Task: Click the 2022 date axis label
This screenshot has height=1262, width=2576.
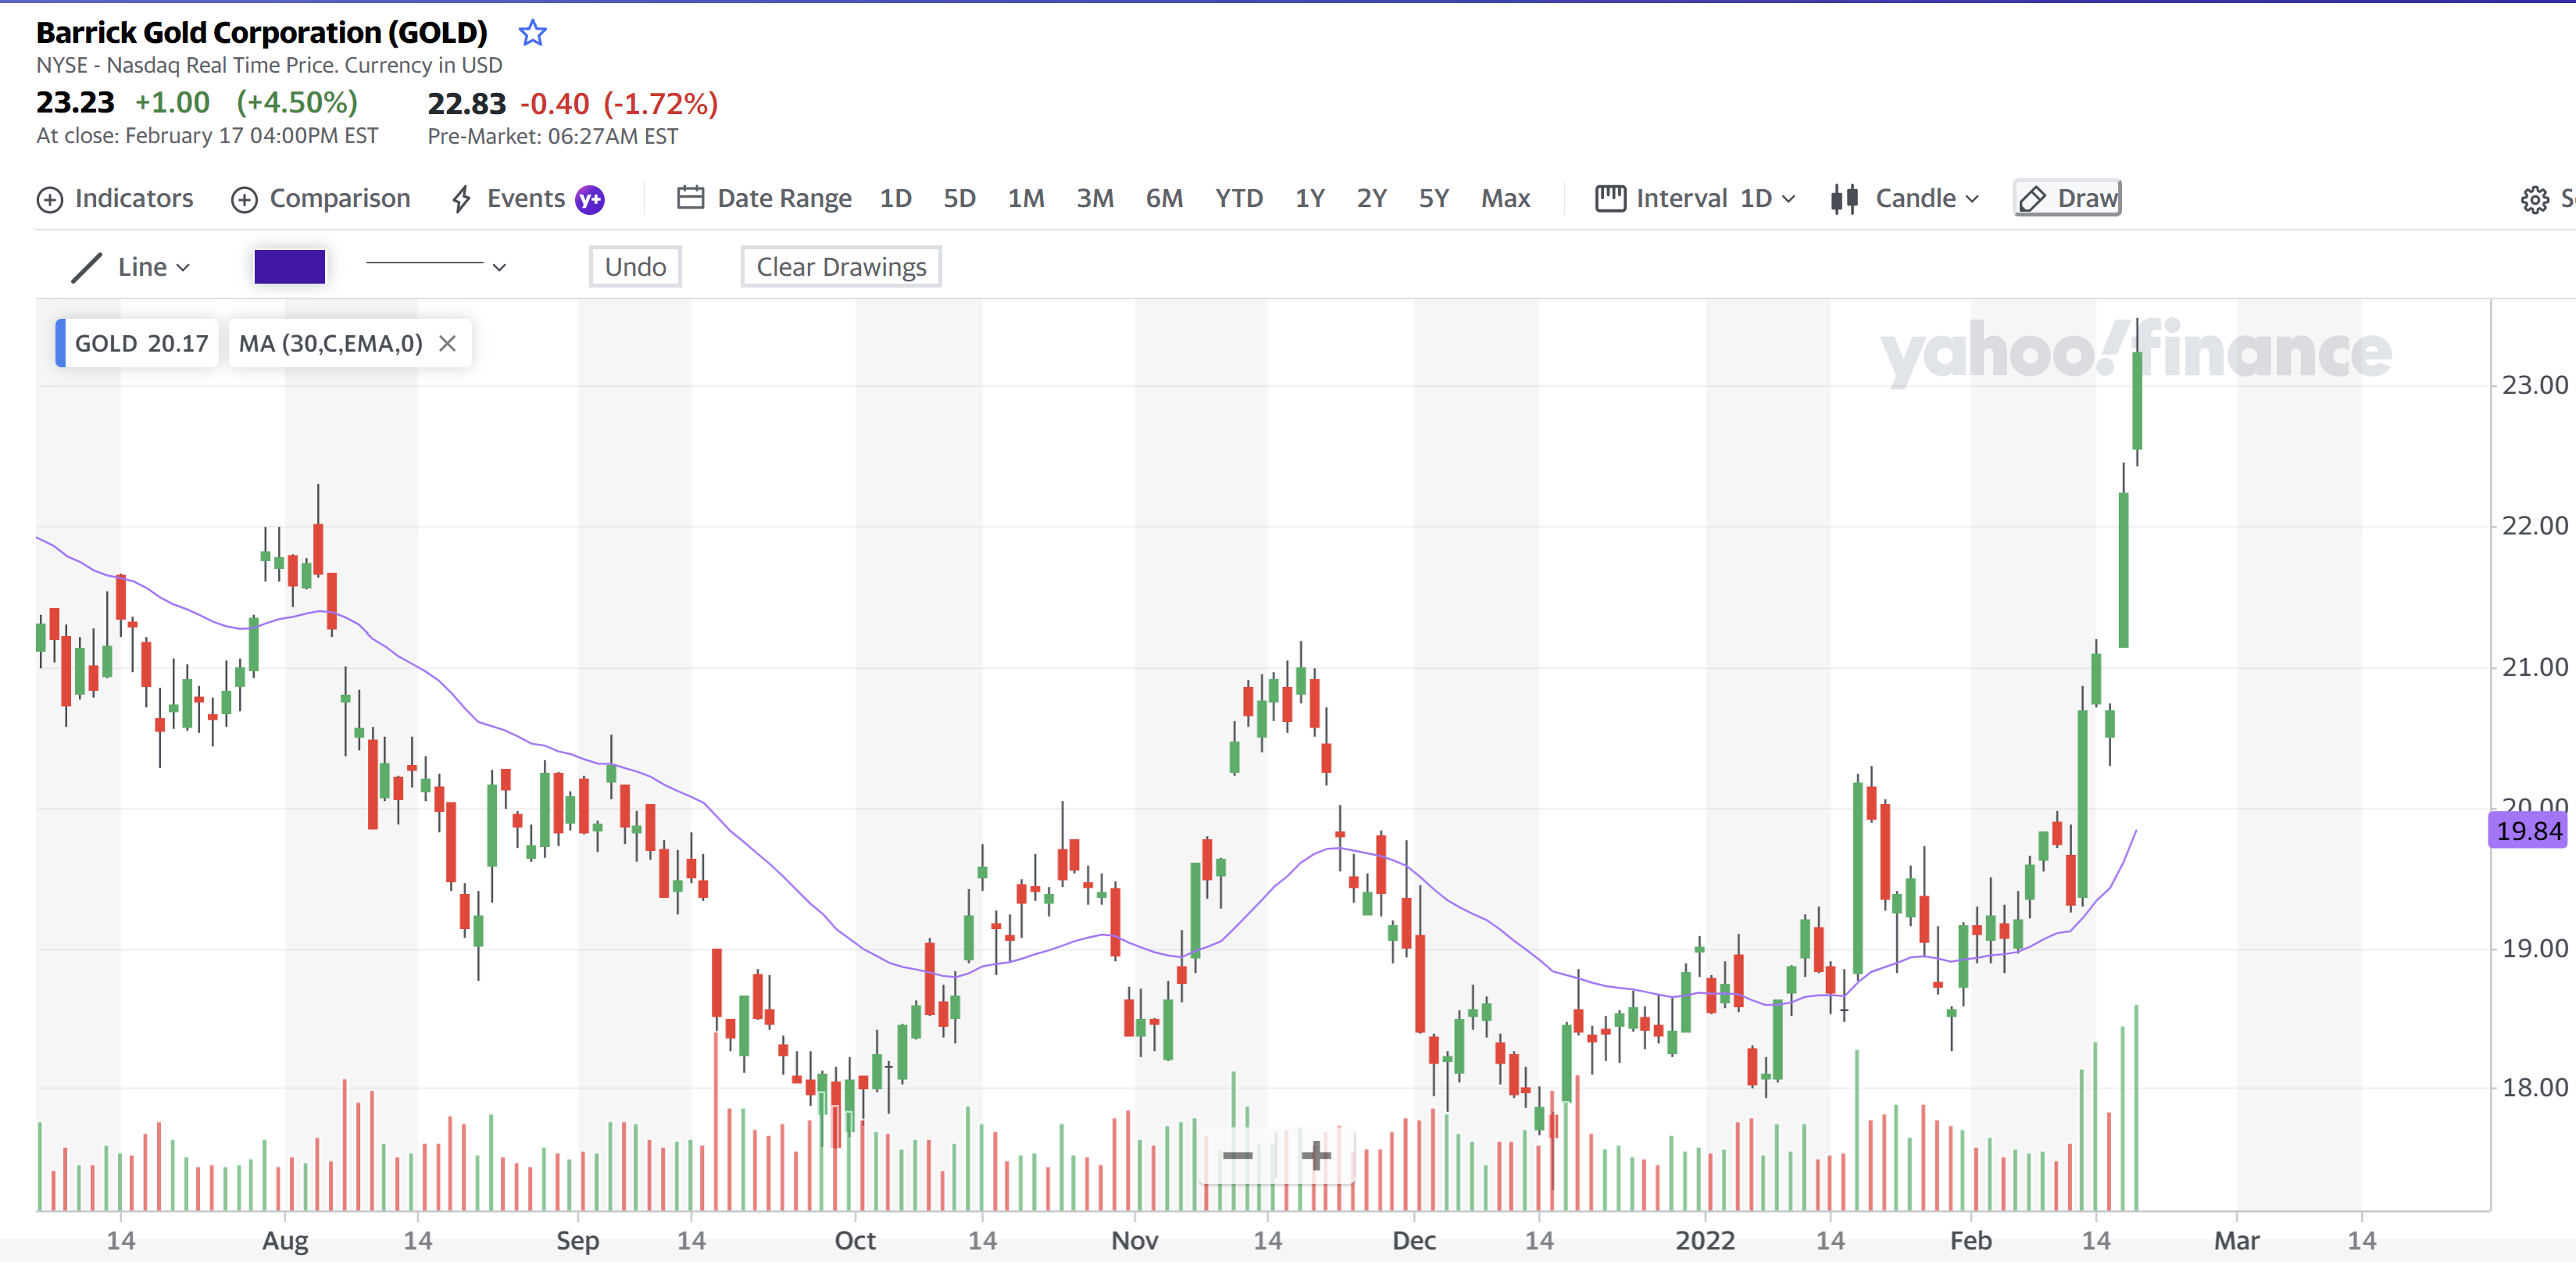Action: coord(1705,1241)
